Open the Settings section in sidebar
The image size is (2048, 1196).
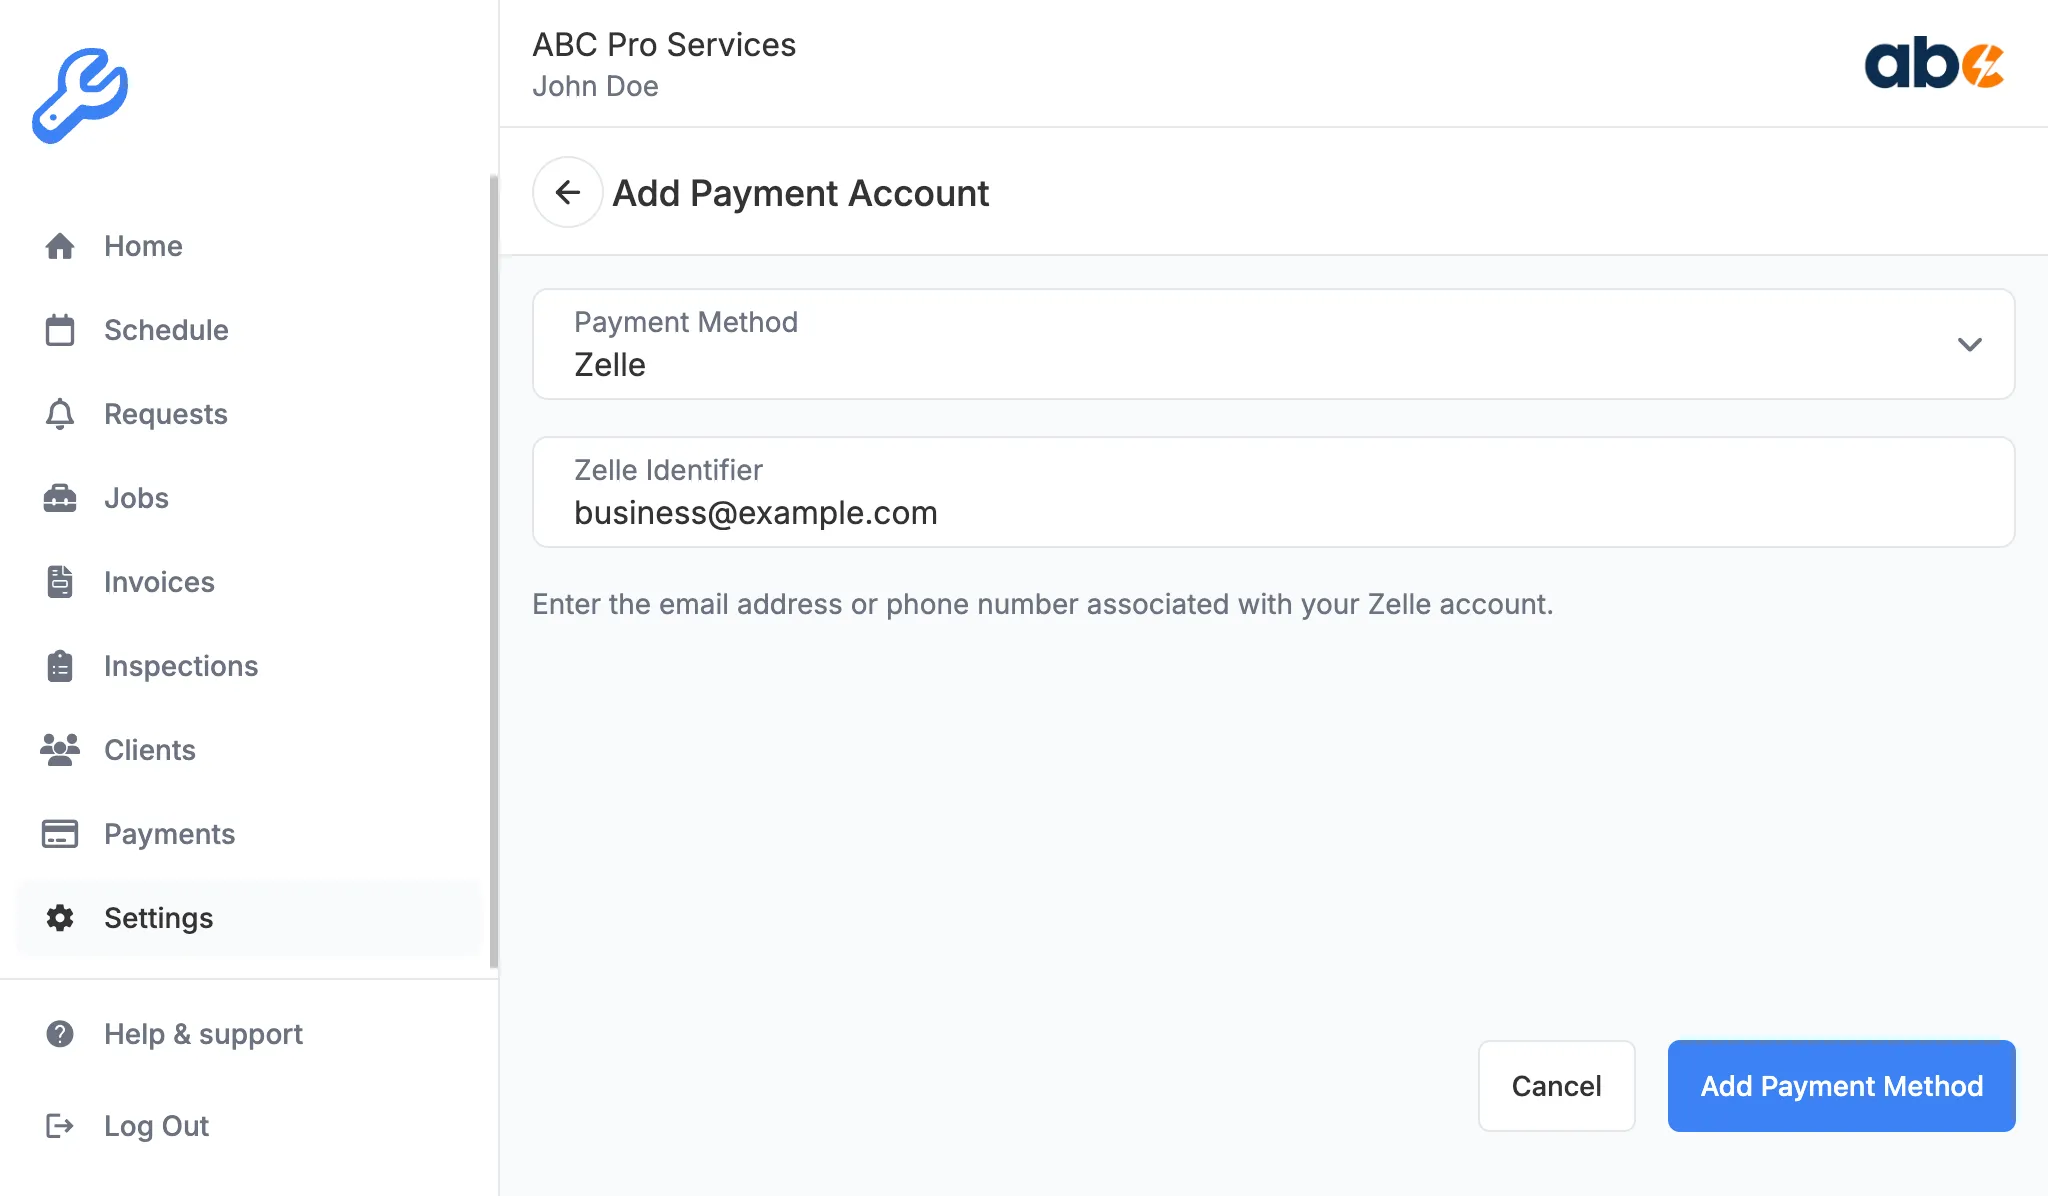(158, 918)
